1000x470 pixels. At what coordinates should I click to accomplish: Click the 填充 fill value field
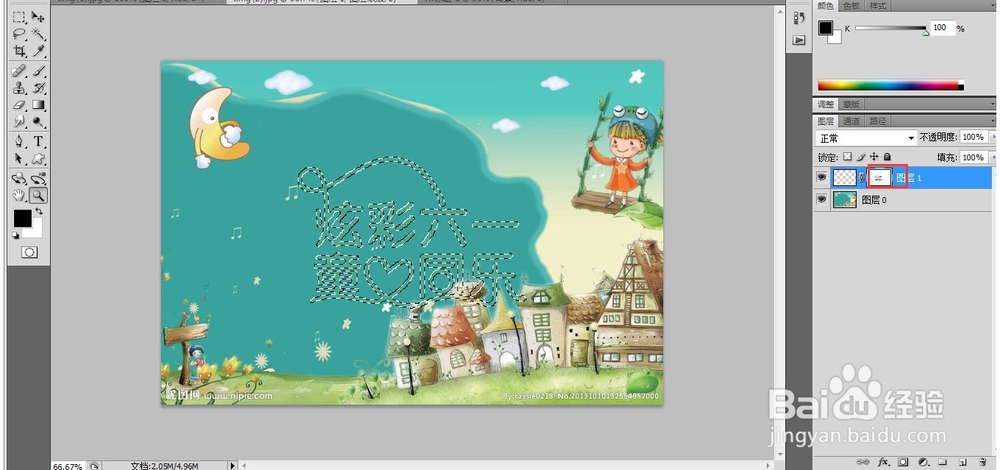coord(973,157)
